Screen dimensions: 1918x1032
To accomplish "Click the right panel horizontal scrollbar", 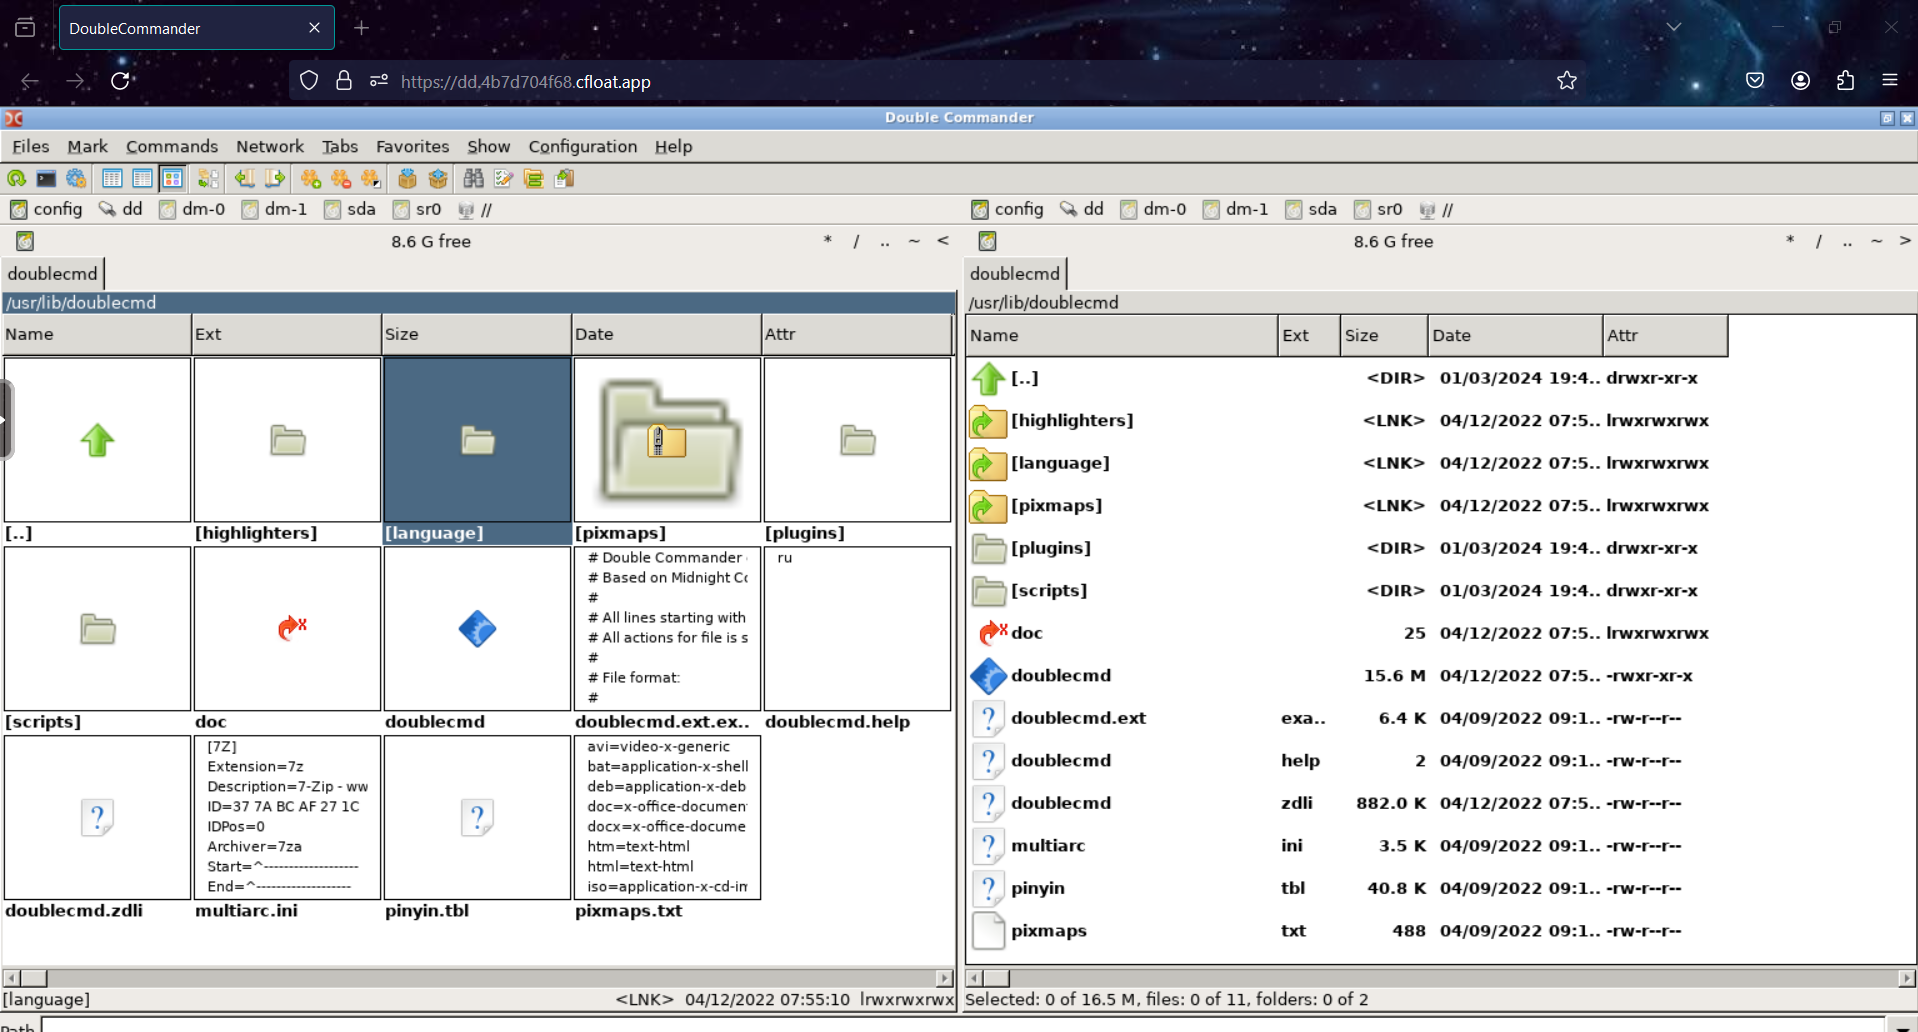I will [1441, 978].
